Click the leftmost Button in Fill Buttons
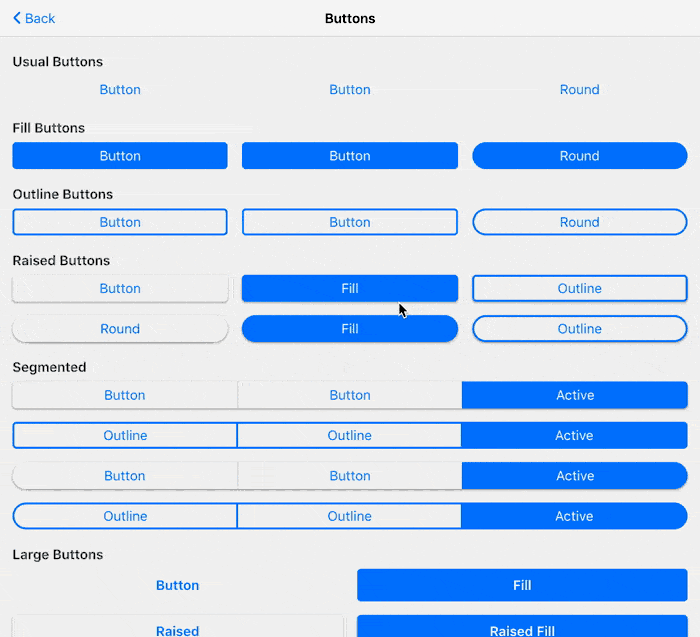 click(120, 156)
